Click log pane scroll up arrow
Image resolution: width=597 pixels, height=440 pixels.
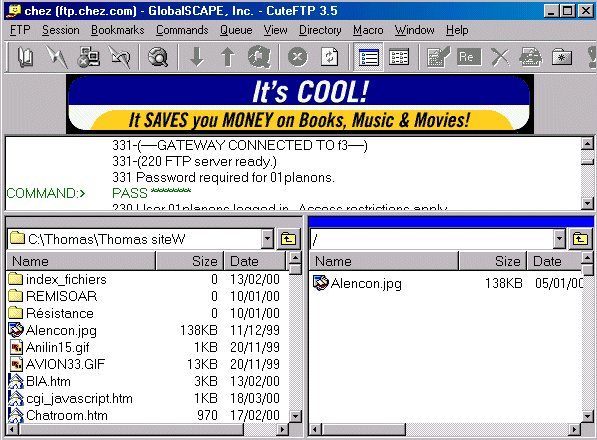point(587,144)
